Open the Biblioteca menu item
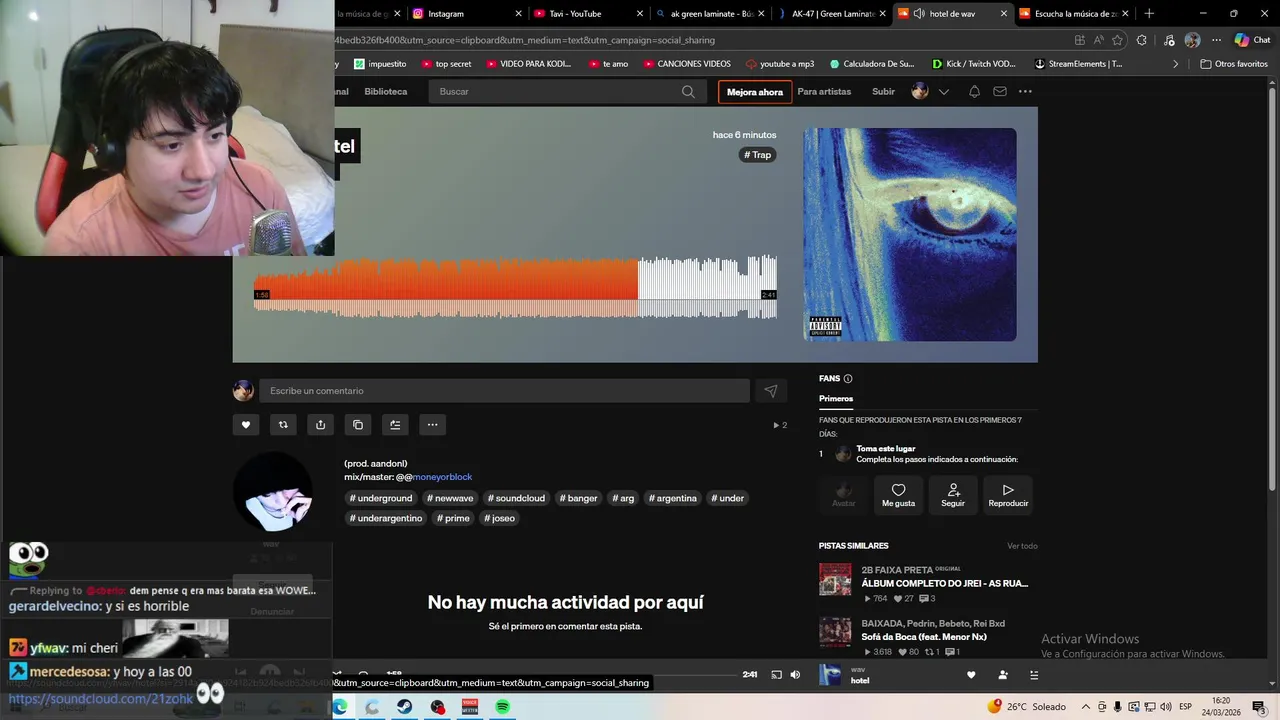1280x720 pixels. point(386,92)
